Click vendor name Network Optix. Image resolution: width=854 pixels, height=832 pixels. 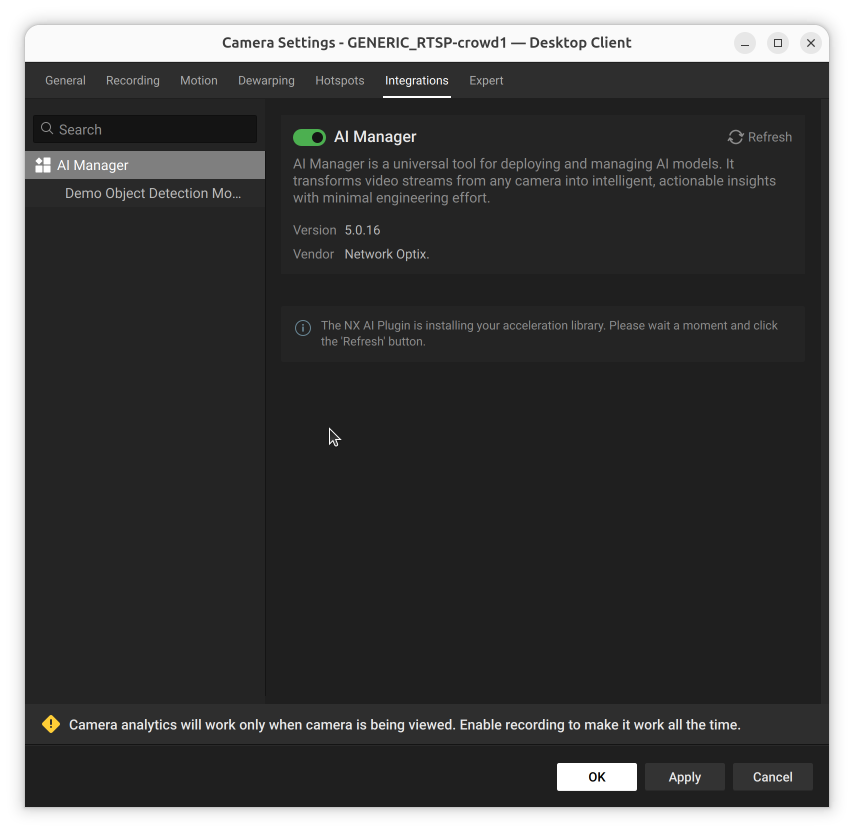387,254
